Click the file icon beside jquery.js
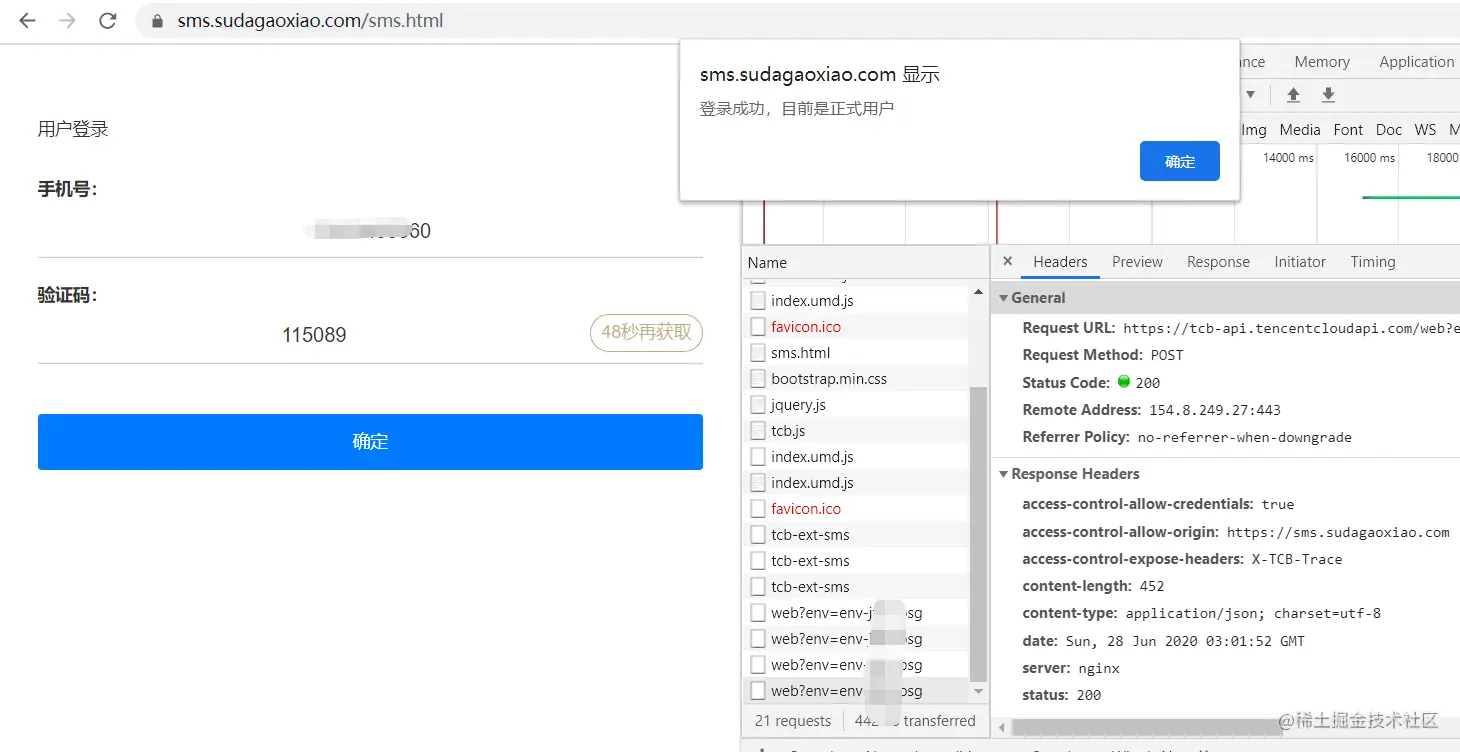The height and width of the screenshot is (752, 1460). [758, 405]
